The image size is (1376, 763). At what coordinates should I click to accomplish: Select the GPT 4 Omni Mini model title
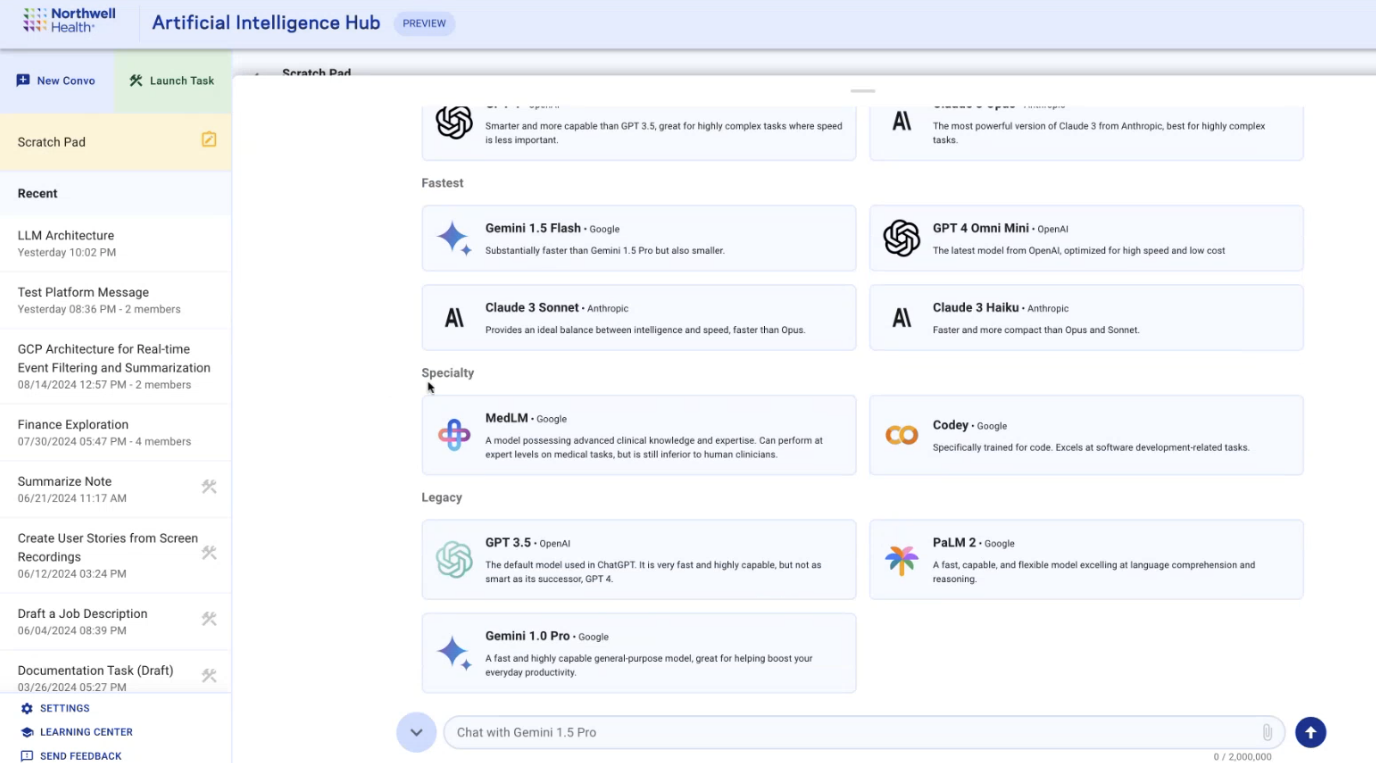(981, 228)
